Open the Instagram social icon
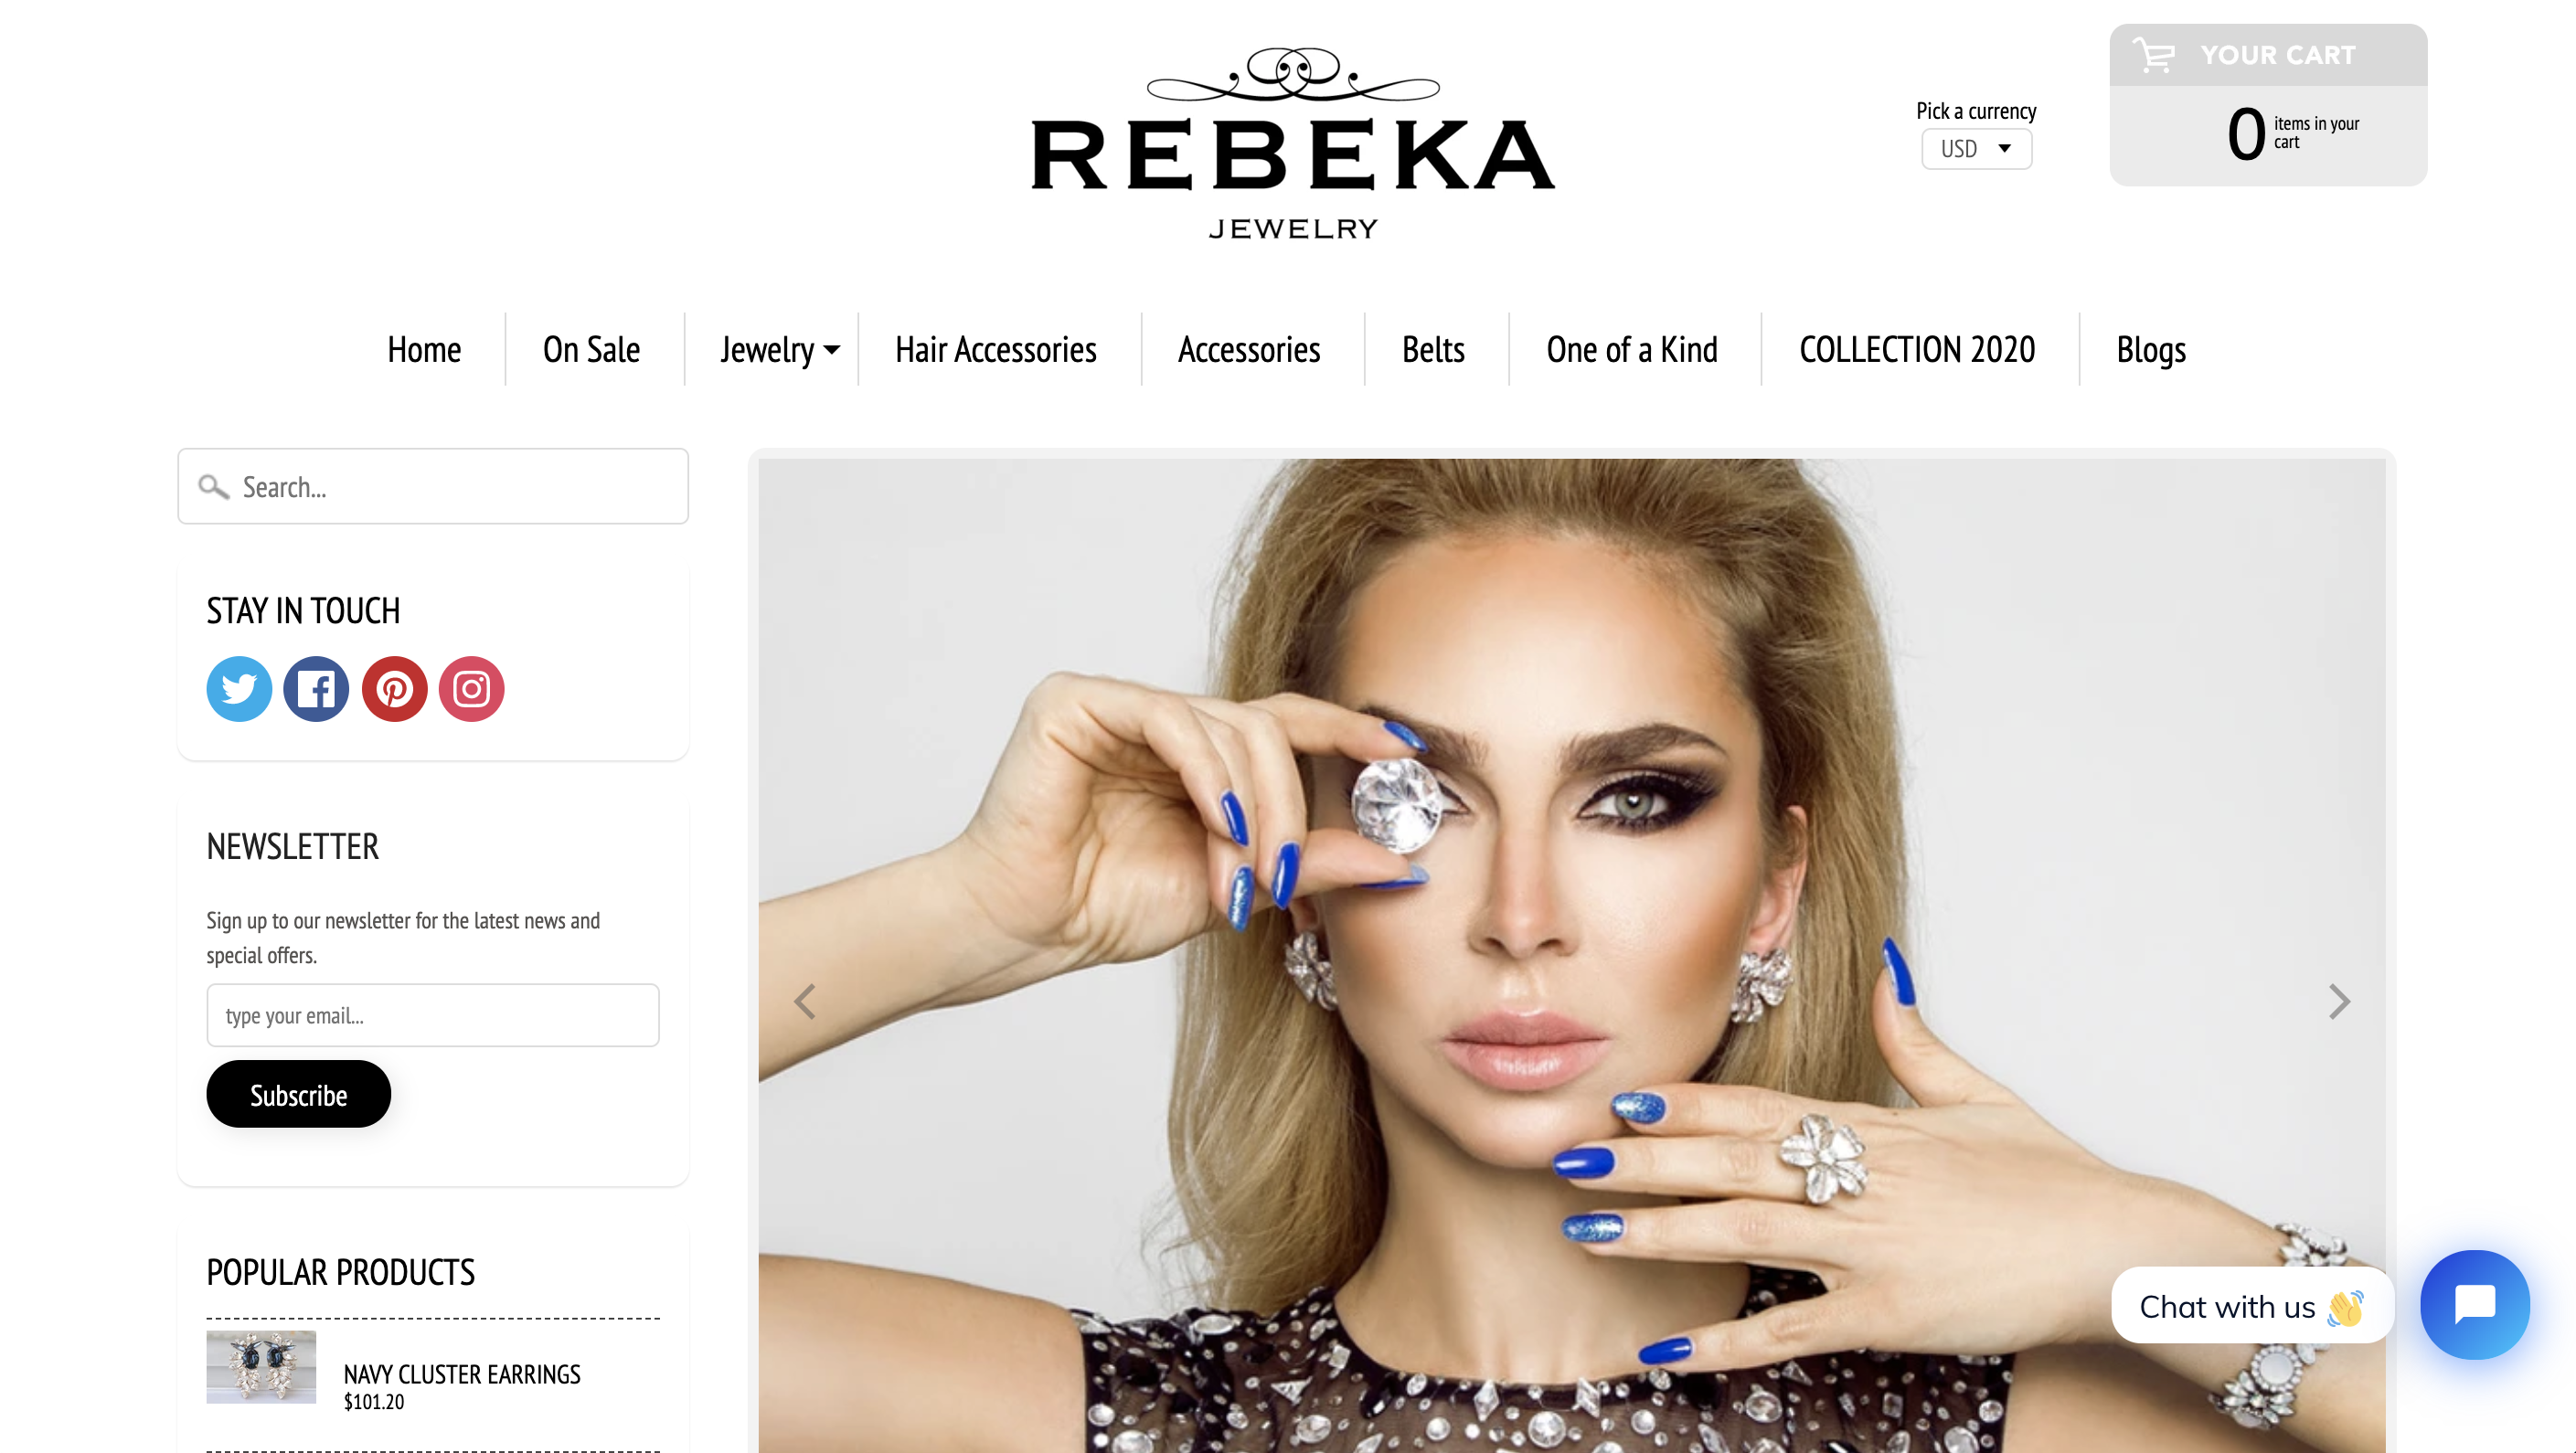 [x=471, y=689]
